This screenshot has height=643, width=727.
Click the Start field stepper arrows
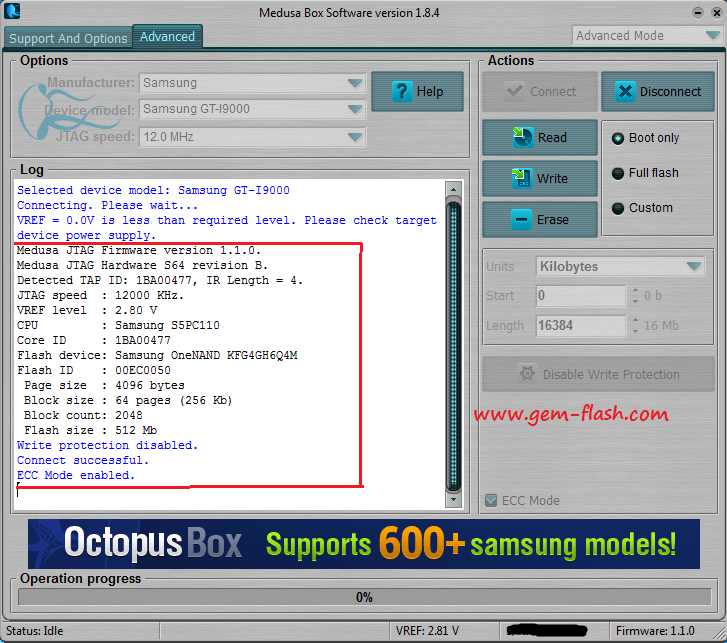[635, 295]
